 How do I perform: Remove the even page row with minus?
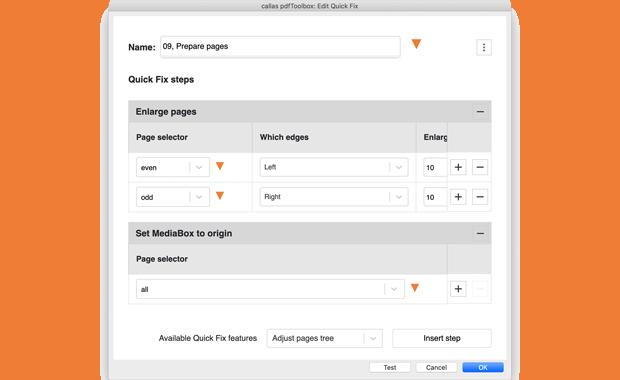point(480,167)
